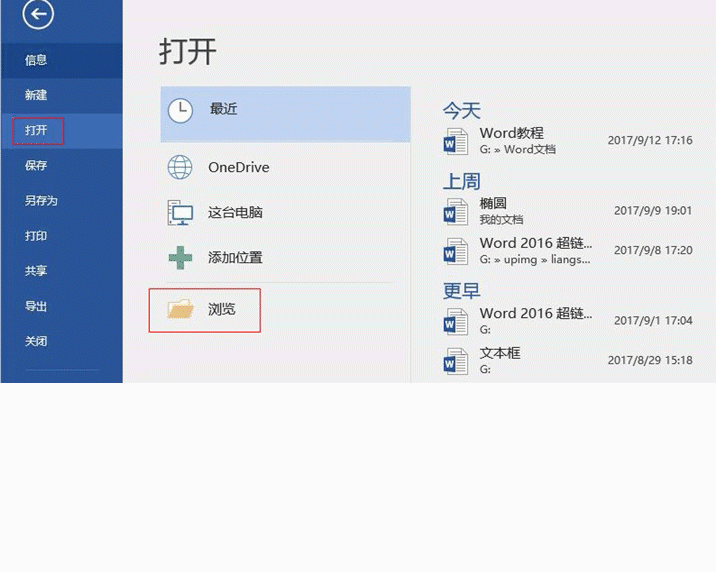Click the G: » upimg » liangs... path
Screen dimensions: 716x572
pos(535,259)
